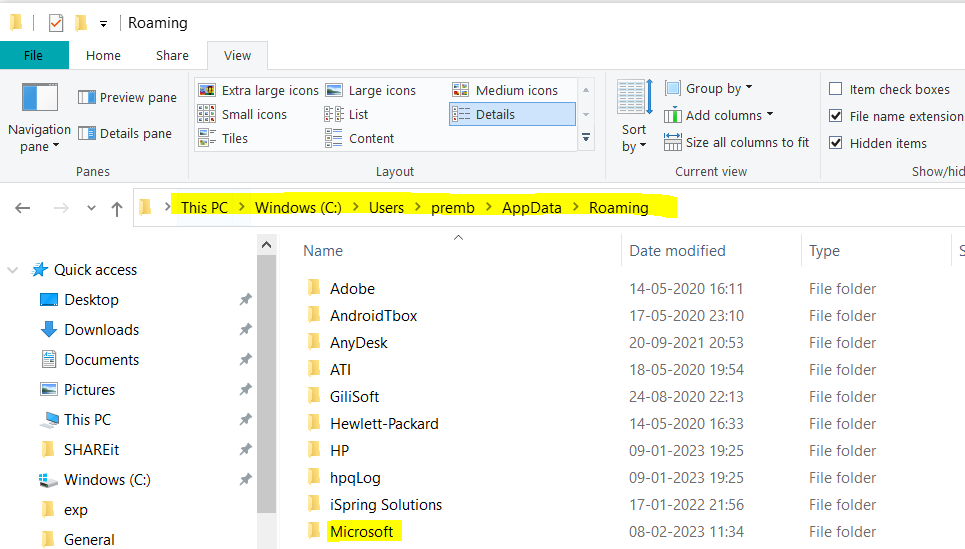Screen dimensions: 965x549
Task: Click the Users breadcrumb
Action: [x=386, y=208]
